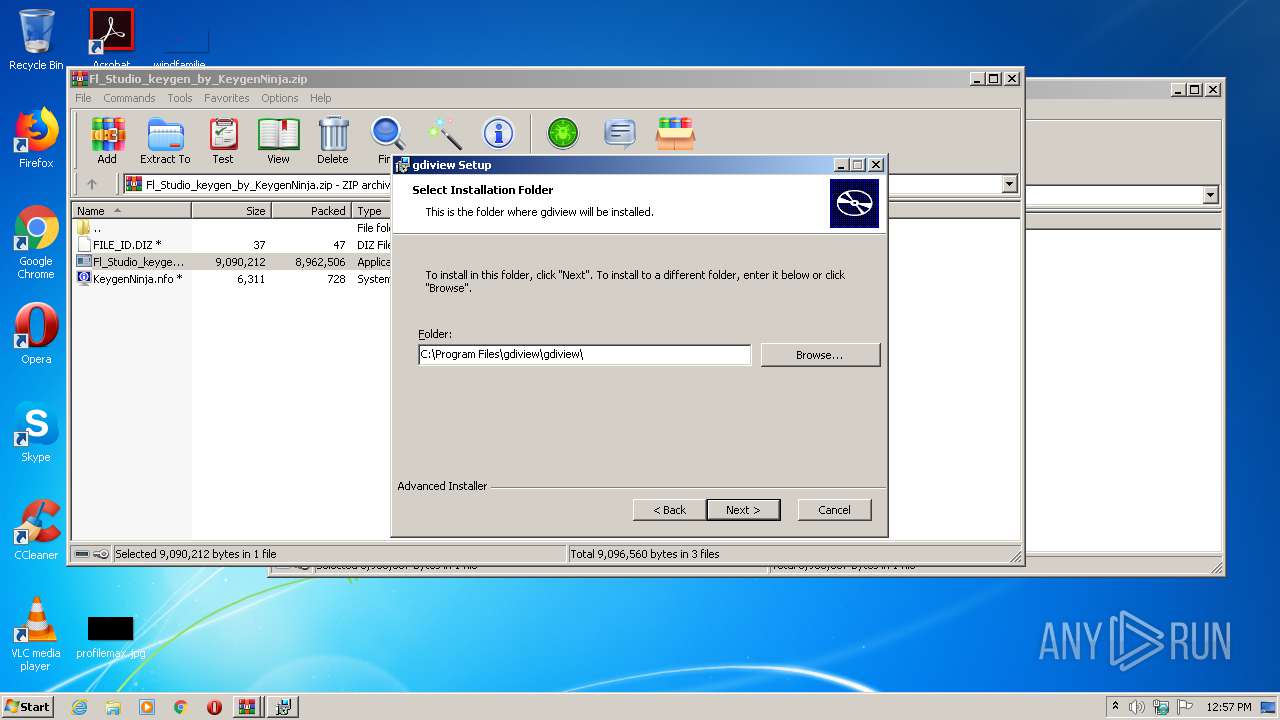The width and height of the screenshot is (1280, 720).
Task: Click Chrome icon in the taskbar
Action: point(181,707)
